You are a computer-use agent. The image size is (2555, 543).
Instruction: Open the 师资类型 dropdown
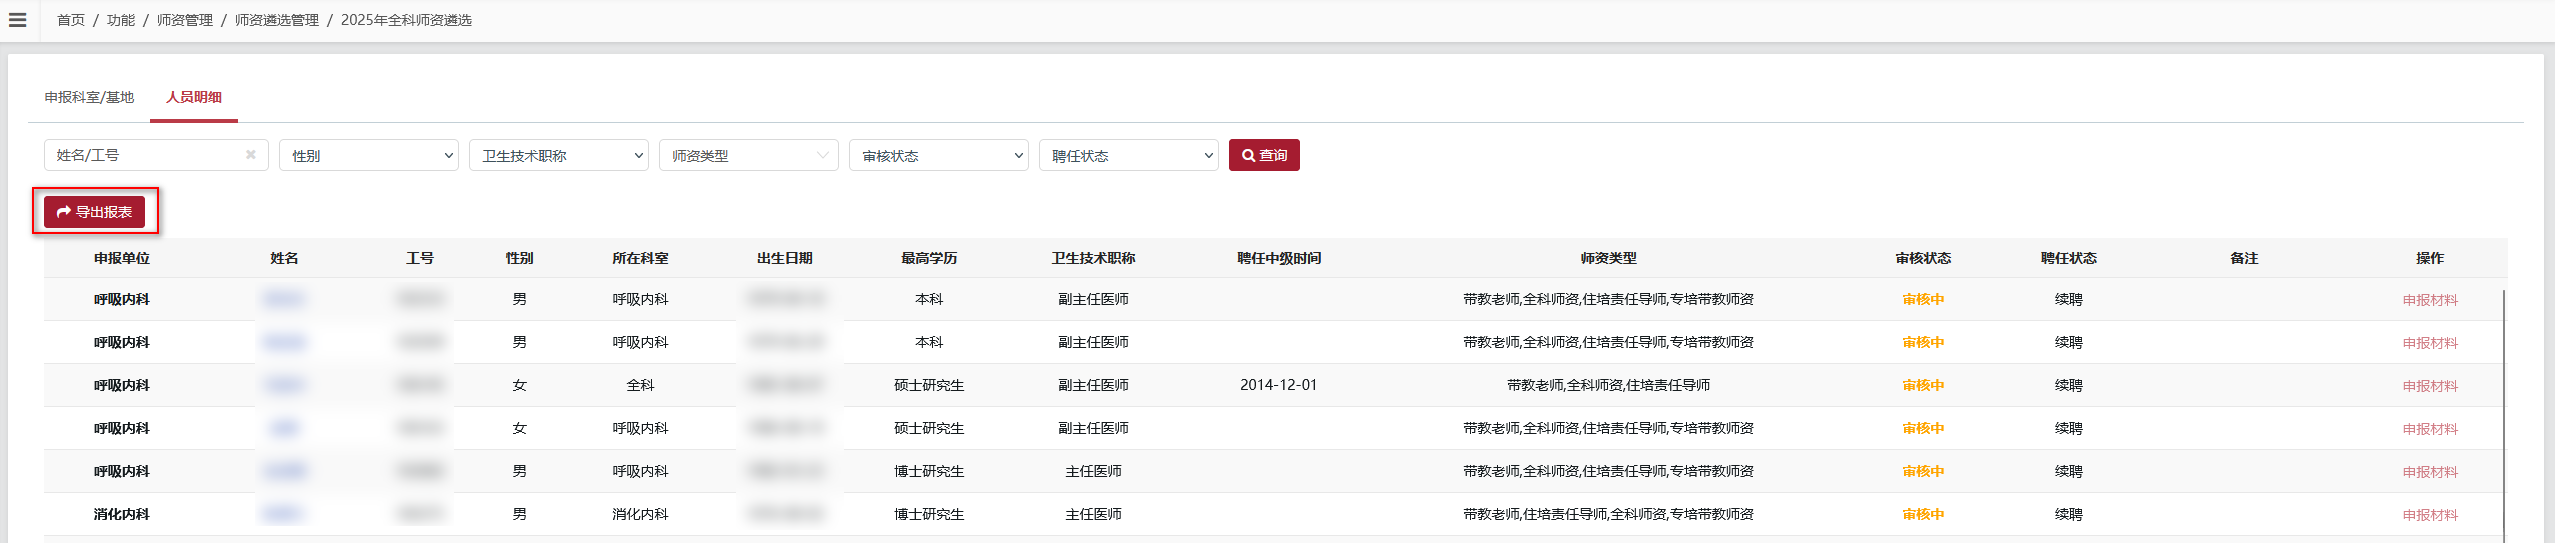pyautogui.click(x=749, y=155)
